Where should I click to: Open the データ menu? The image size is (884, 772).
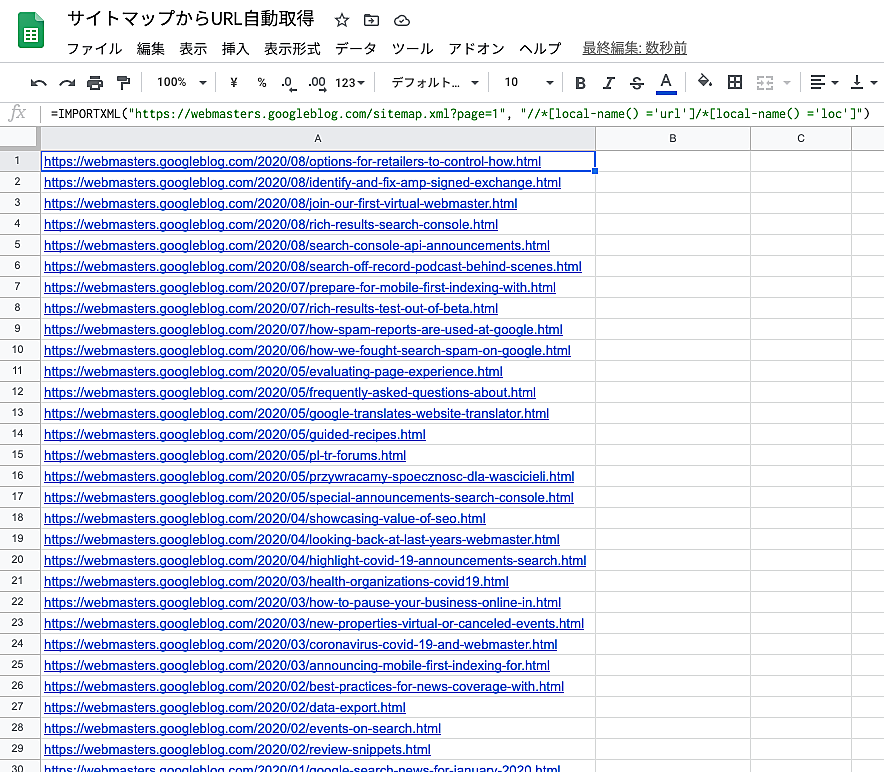tap(355, 48)
